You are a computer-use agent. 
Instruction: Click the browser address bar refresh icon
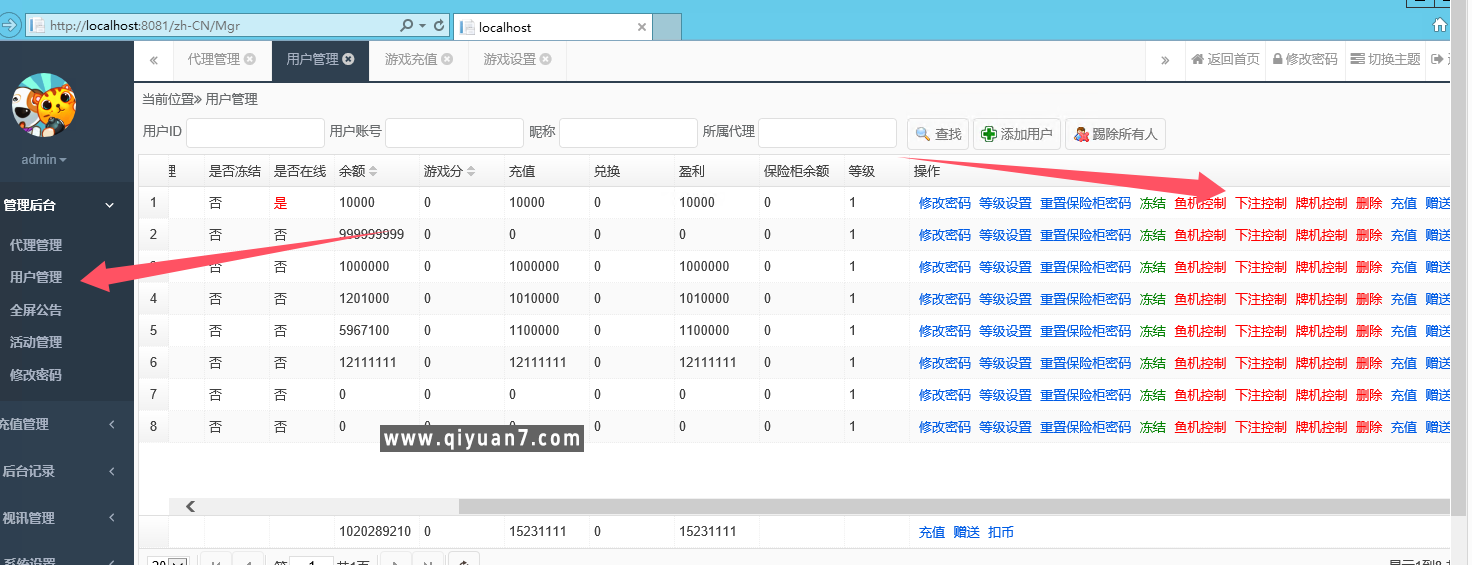(441, 26)
